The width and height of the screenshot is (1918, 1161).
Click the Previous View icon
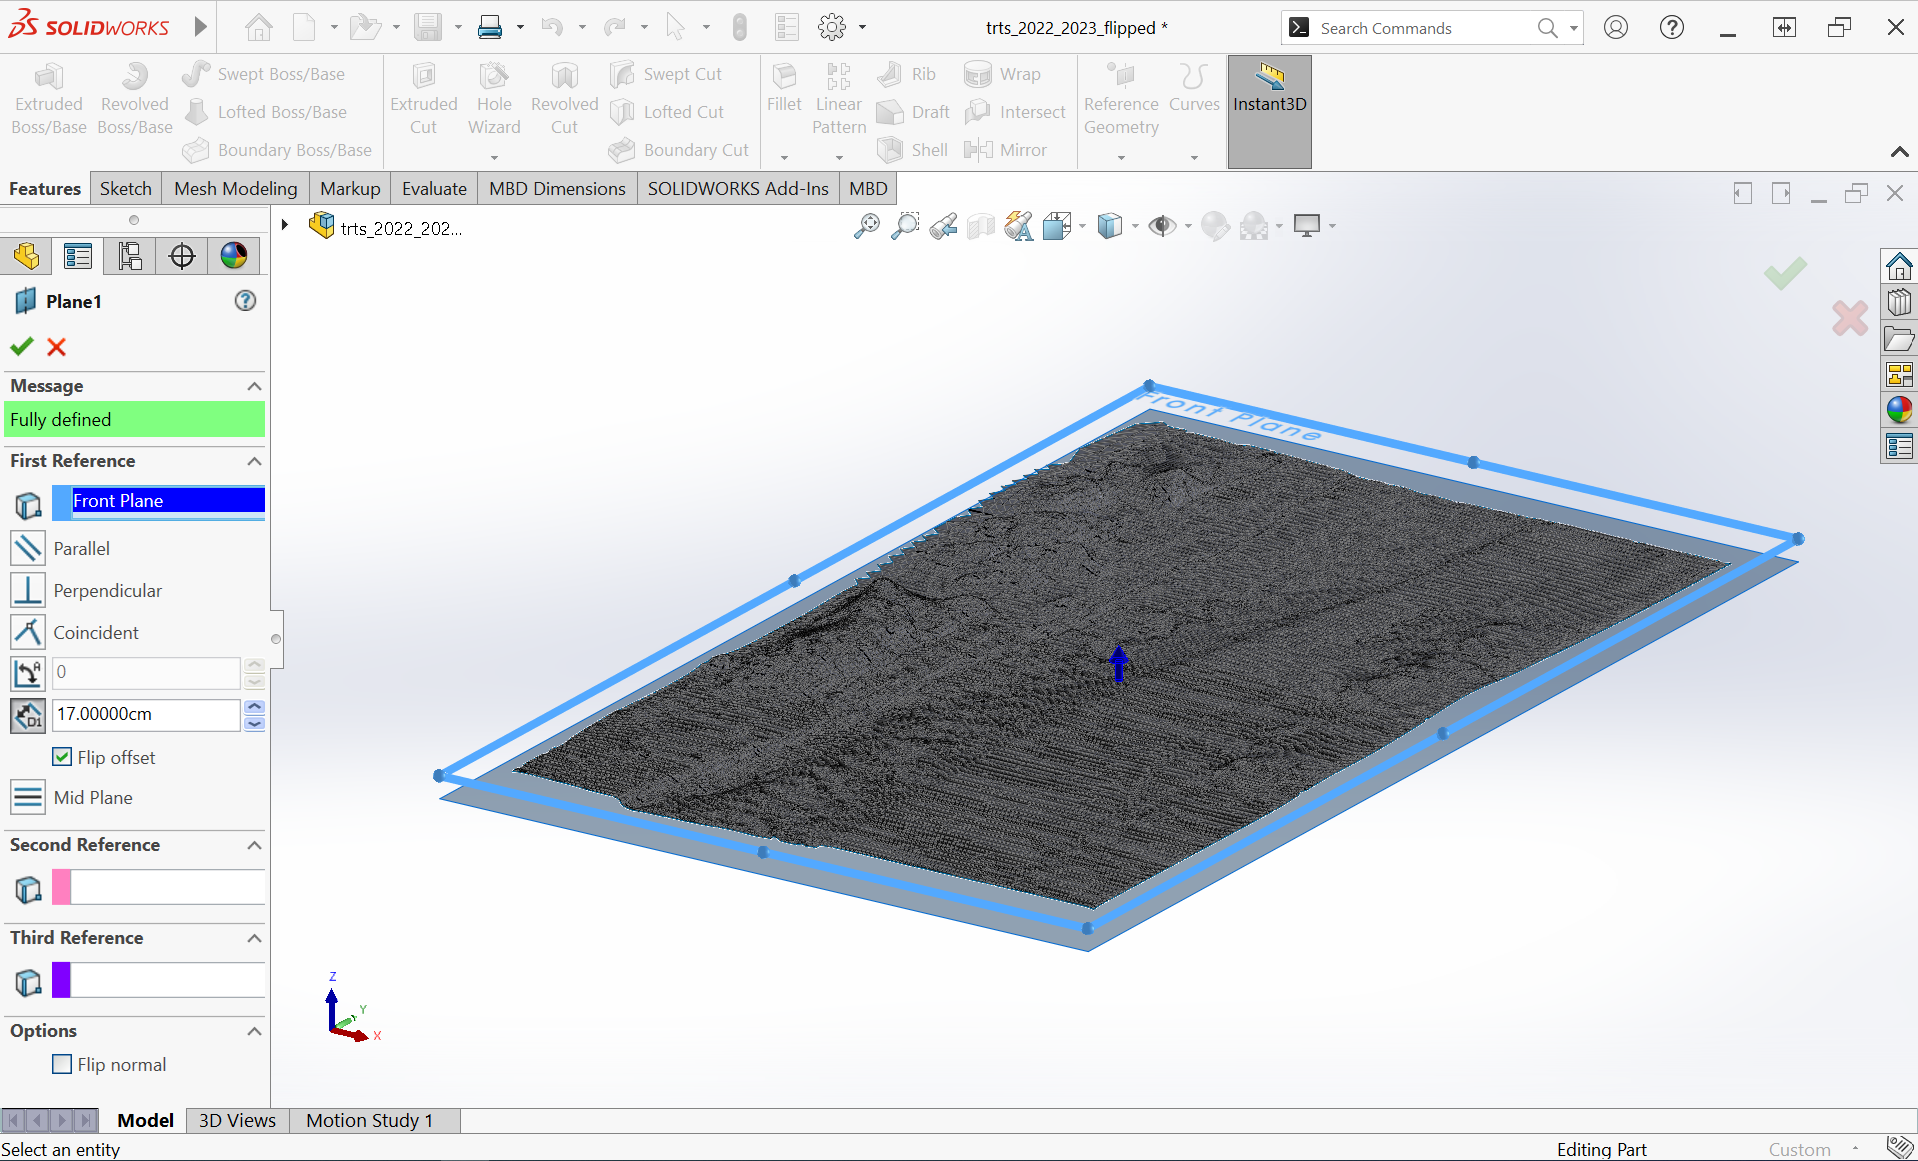pyautogui.click(x=943, y=227)
